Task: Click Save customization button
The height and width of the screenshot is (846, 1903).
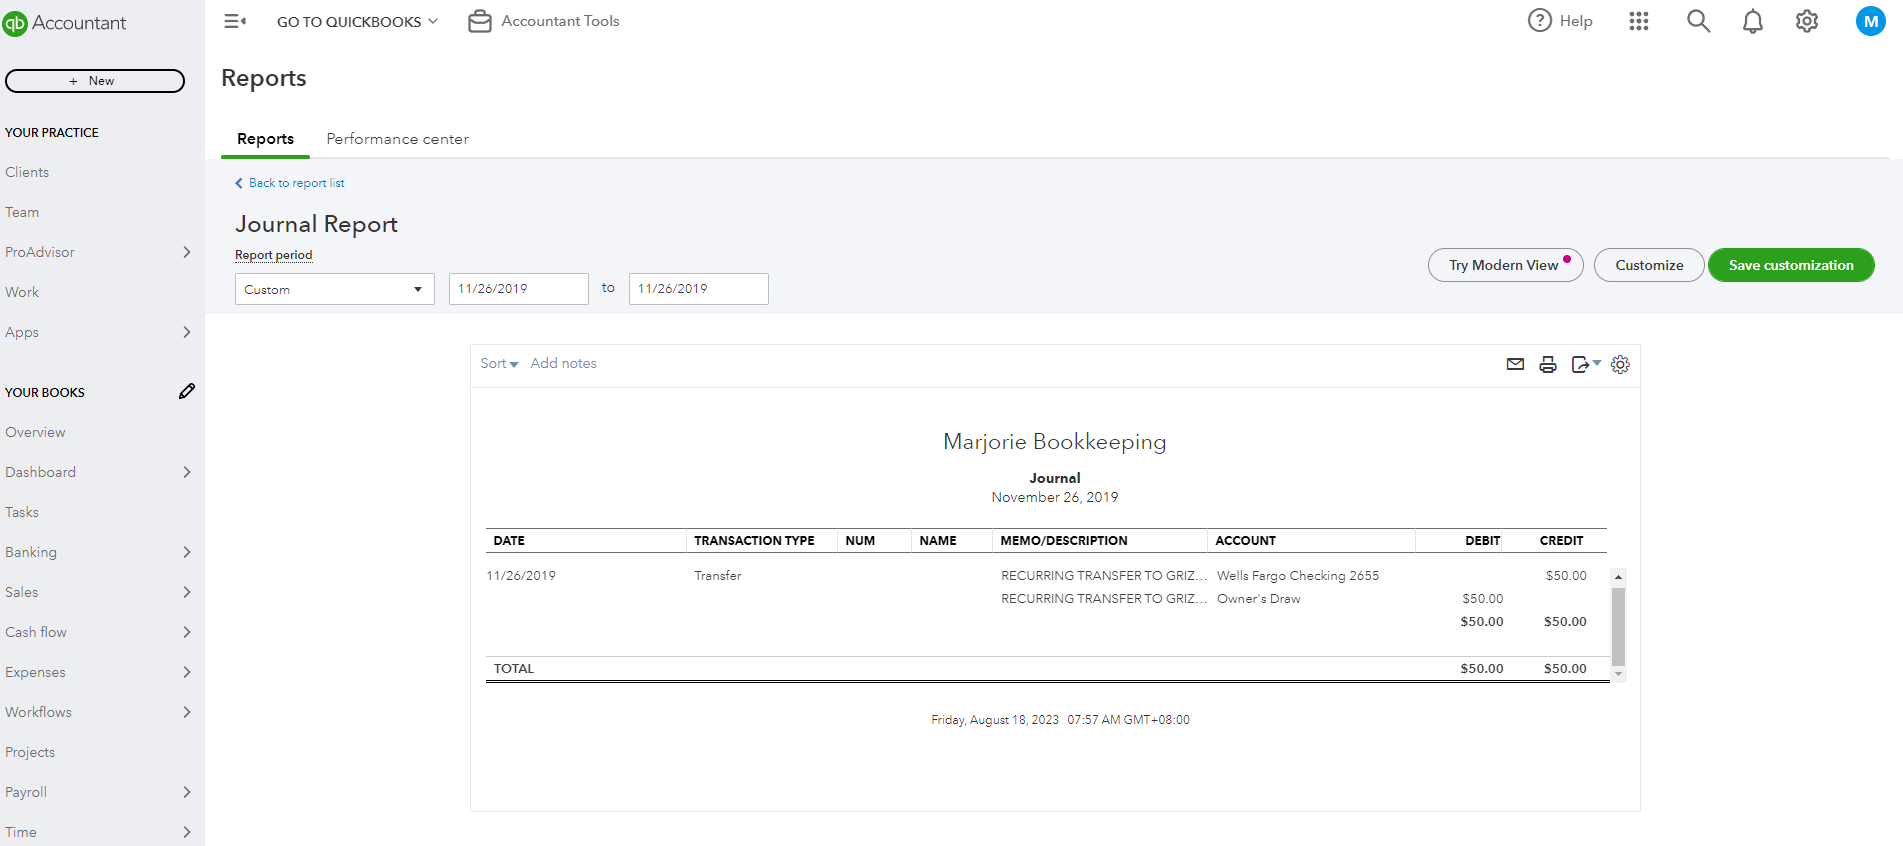Action: point(1791,265)
